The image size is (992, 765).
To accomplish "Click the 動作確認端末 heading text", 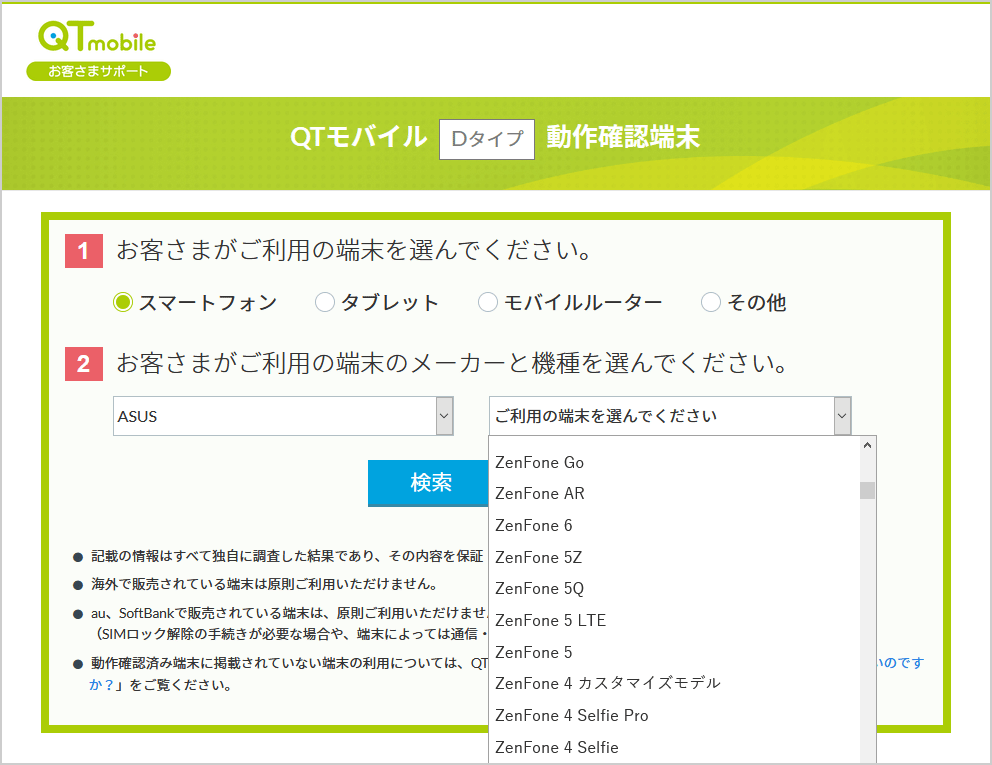I will [x=623, y=137].
